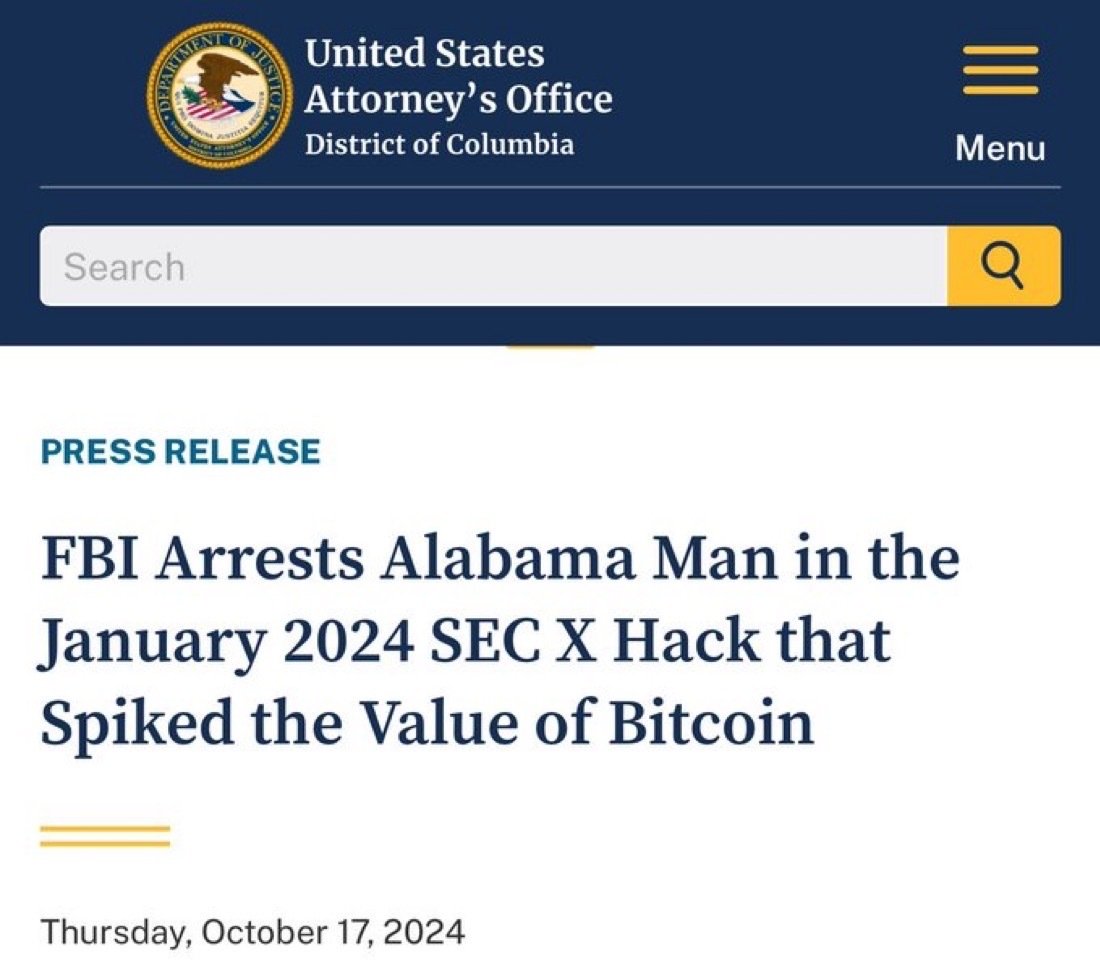The image size is (1100, 963).
Task: Click the thin separator line under header
Action: click(x=550, y=187)
